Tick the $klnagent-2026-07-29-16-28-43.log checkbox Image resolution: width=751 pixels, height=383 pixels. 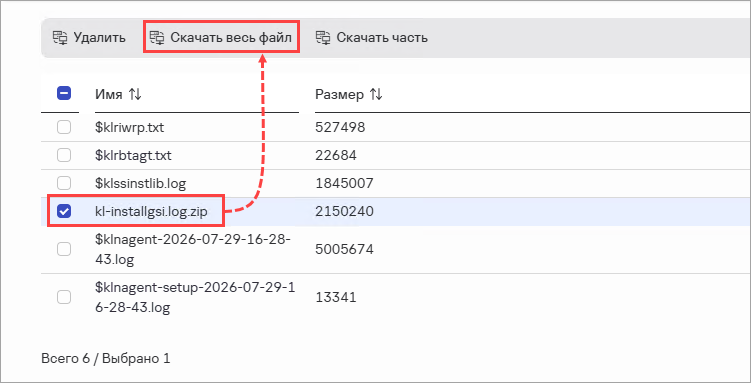64,249
